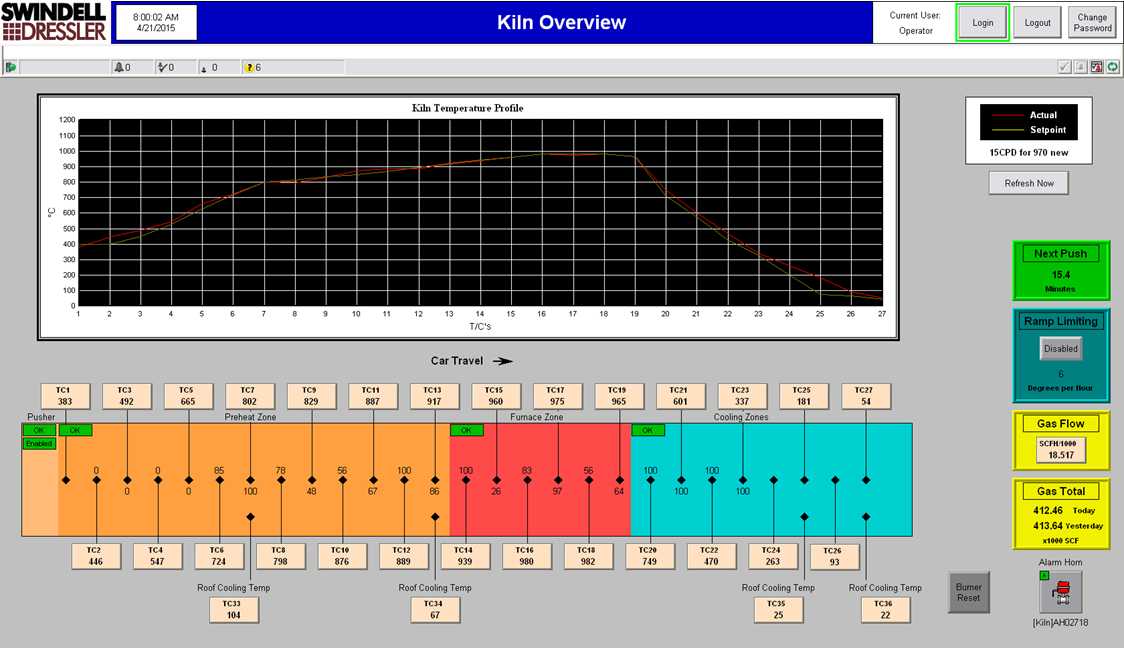Click the yellow question mark counter icon

point(249,67)
